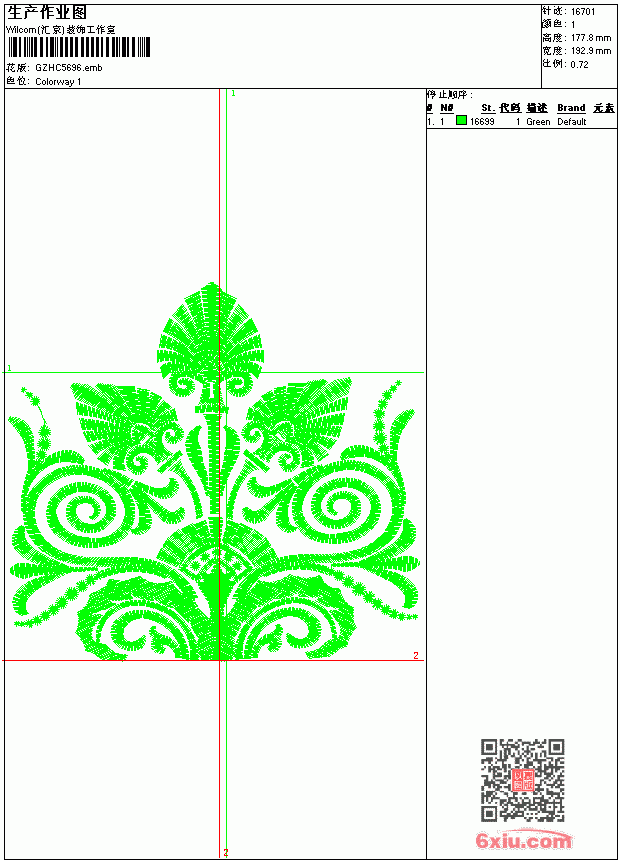620x860 pixels.
Task: Click the St. column header
Action: 488,108
